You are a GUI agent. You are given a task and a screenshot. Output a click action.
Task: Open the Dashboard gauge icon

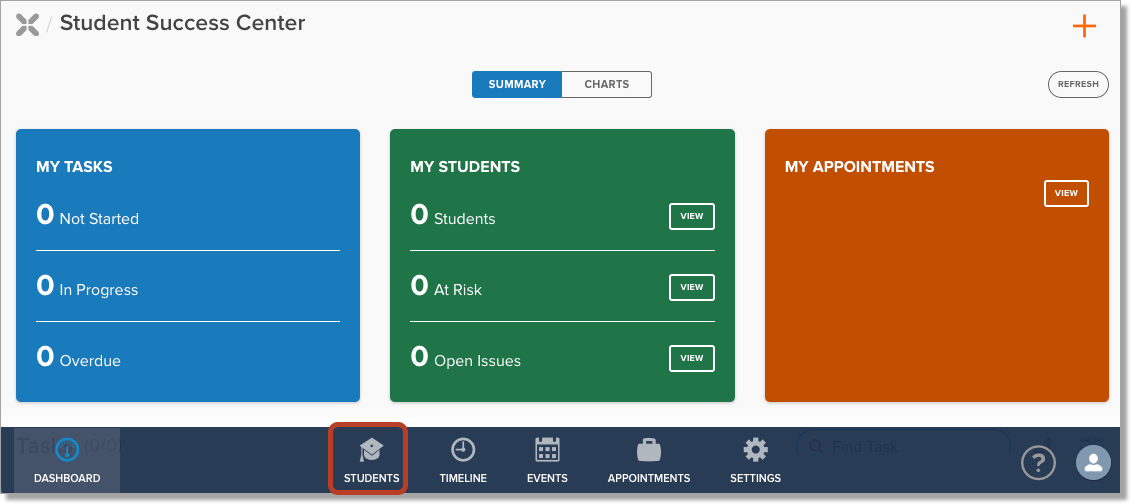tap(66, 450)
